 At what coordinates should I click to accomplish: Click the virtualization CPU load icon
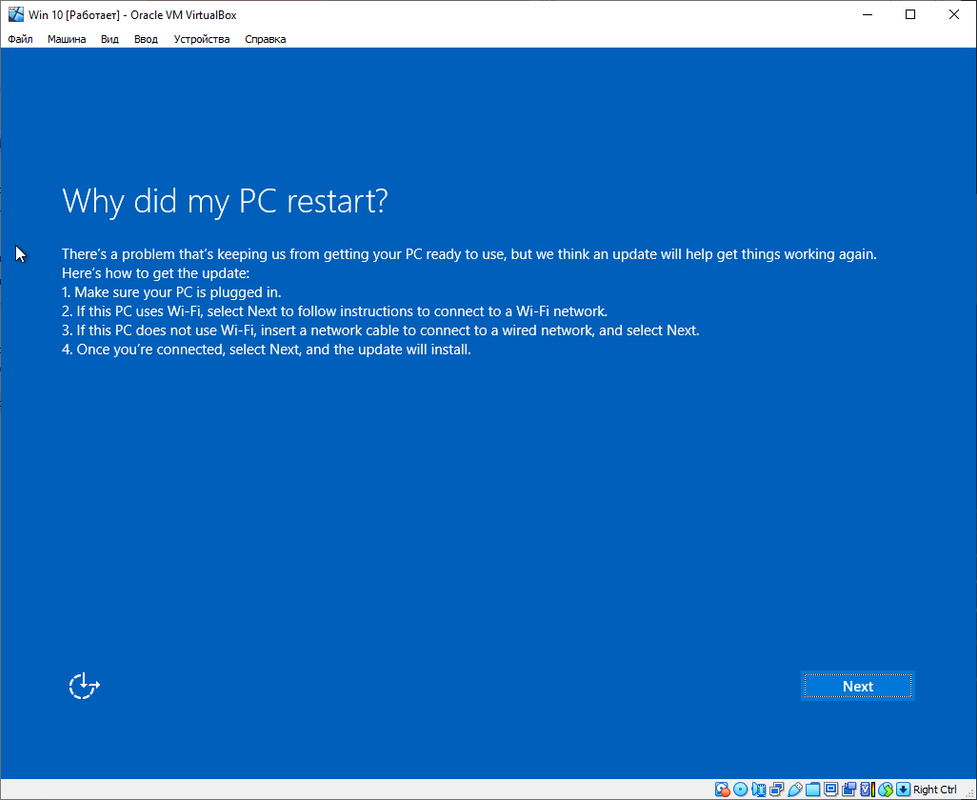tap(867, 789)
